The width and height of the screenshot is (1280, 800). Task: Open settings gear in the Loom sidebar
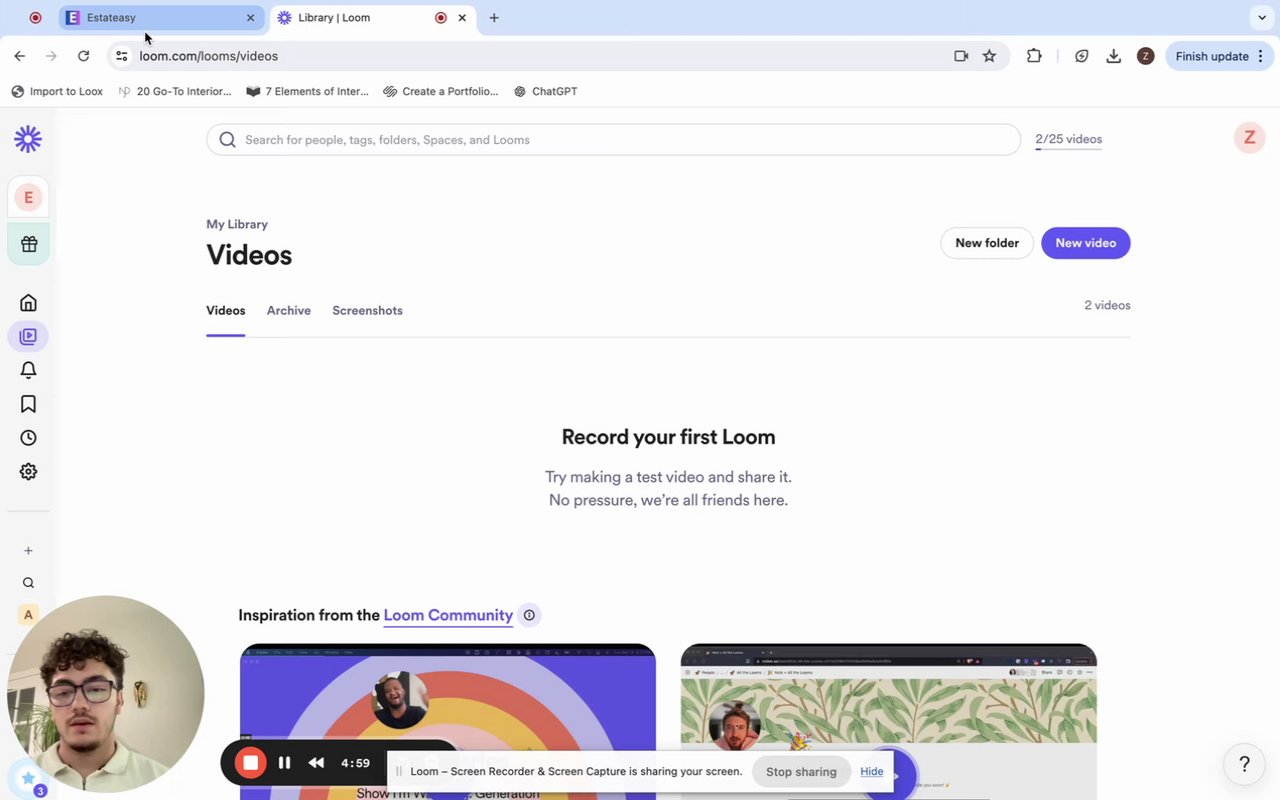28,472
